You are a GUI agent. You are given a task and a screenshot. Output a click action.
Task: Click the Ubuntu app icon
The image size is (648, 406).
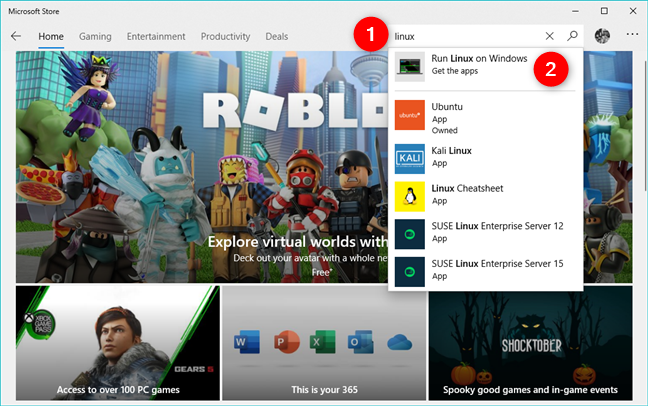pyautogui.click(x=410, y=115)
